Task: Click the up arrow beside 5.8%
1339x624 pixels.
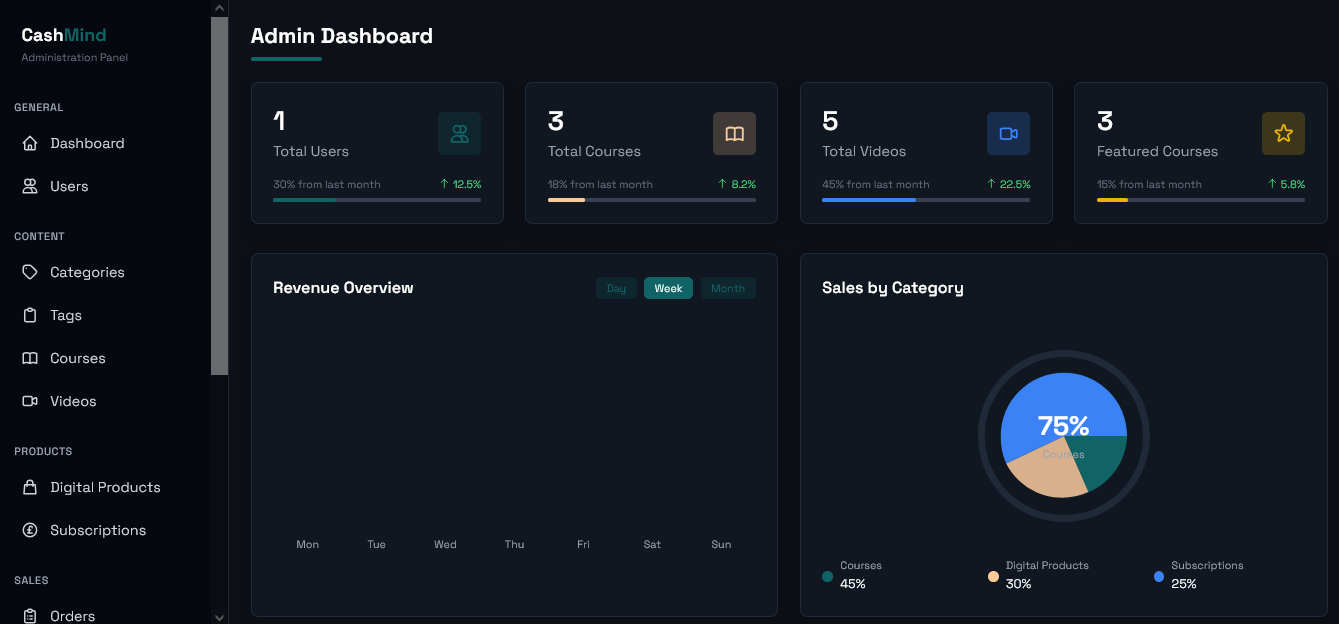Action: point(1272,184)
